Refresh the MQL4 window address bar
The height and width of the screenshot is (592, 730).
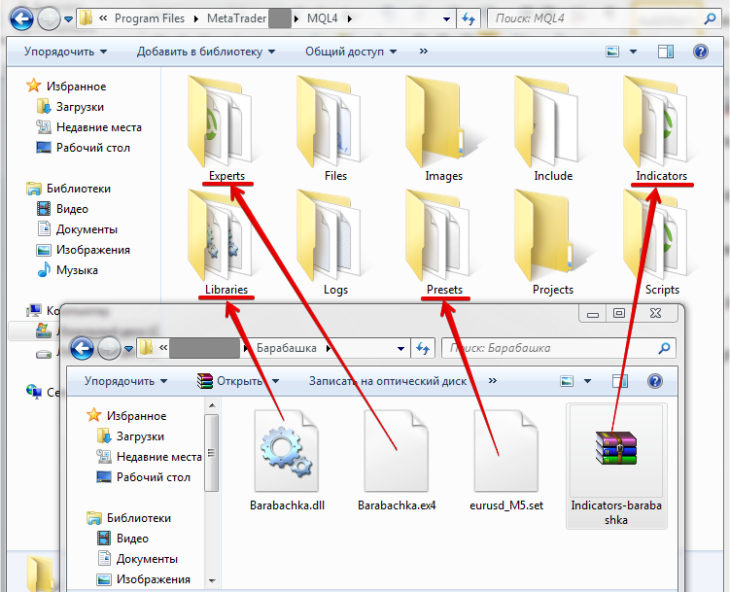pyautogui.click(x=468, y=19)
